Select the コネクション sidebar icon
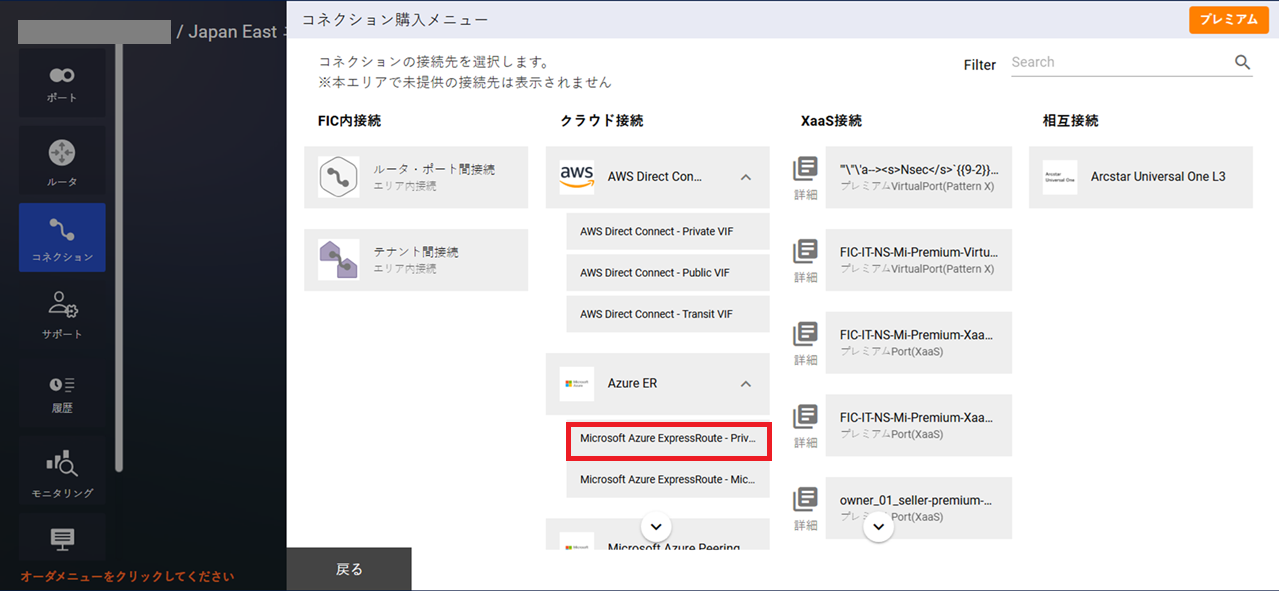Image resolution: width=1279 pixels, height=591 pixels. click(62, 238)
